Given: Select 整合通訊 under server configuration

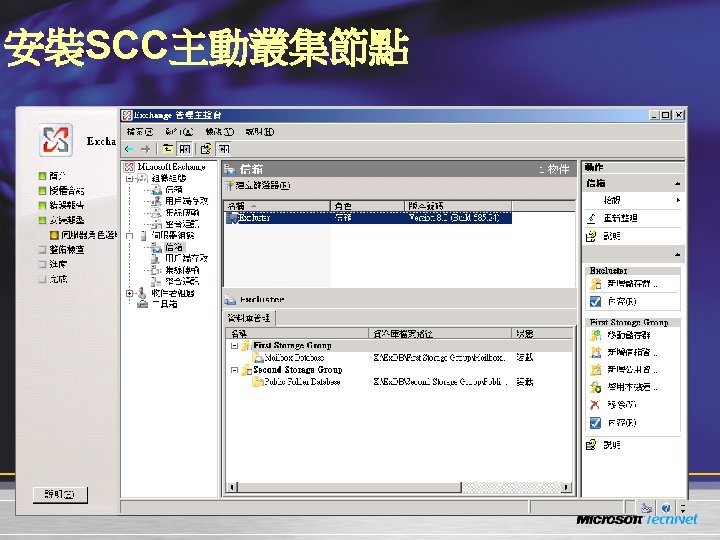Looking at the screenshot, I should coord(182,281).
